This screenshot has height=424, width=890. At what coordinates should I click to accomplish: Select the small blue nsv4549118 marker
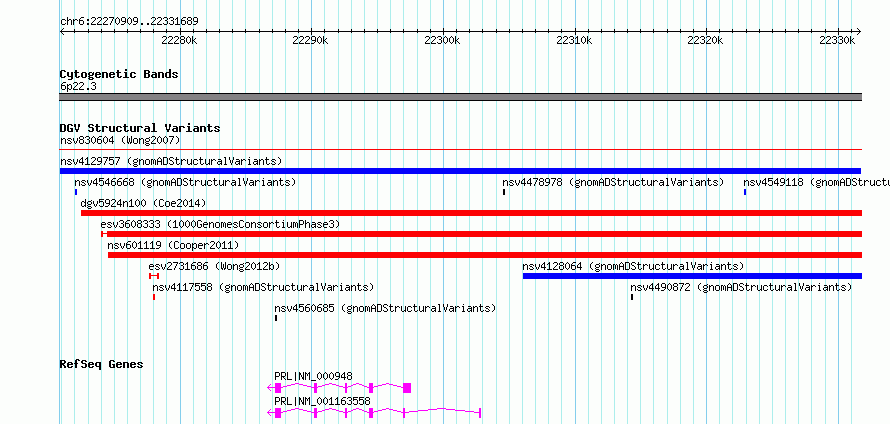(x=745, y=192)
